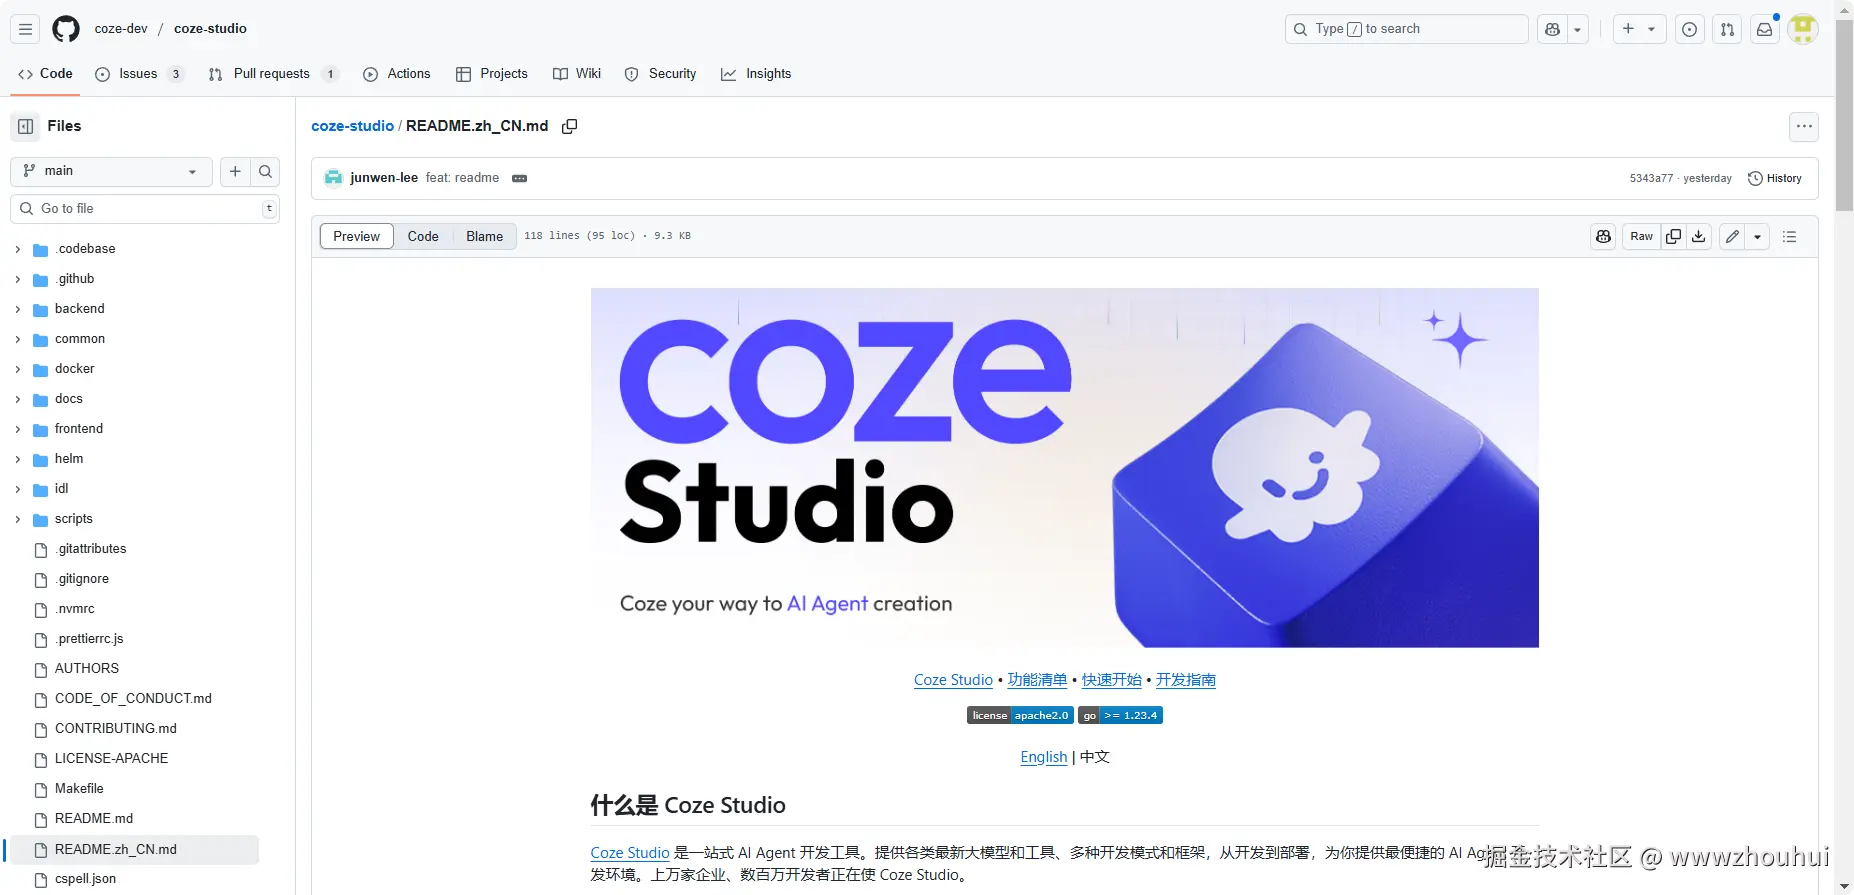The image size is (1854, 895).
Task: Open more edit options dropdown
Action: click(x=1757, y=236)
